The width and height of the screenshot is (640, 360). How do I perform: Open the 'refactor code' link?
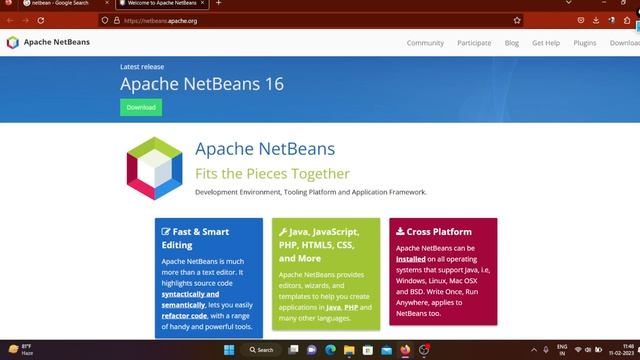184,316
